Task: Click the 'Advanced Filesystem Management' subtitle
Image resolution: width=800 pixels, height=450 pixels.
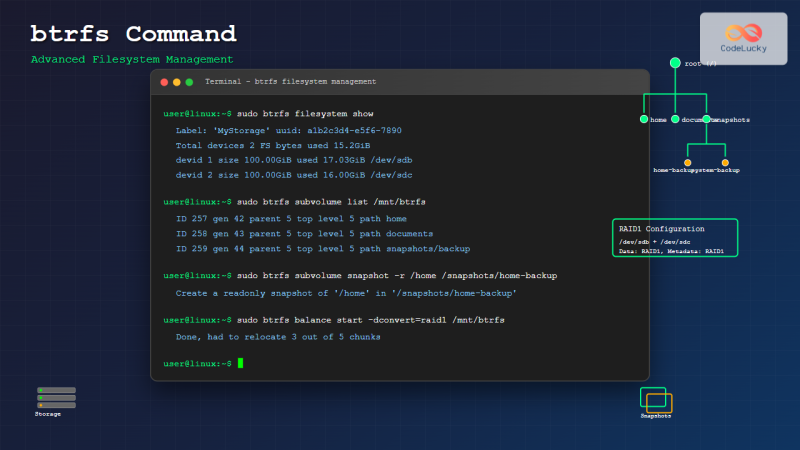Action: [x=138, y=60]
